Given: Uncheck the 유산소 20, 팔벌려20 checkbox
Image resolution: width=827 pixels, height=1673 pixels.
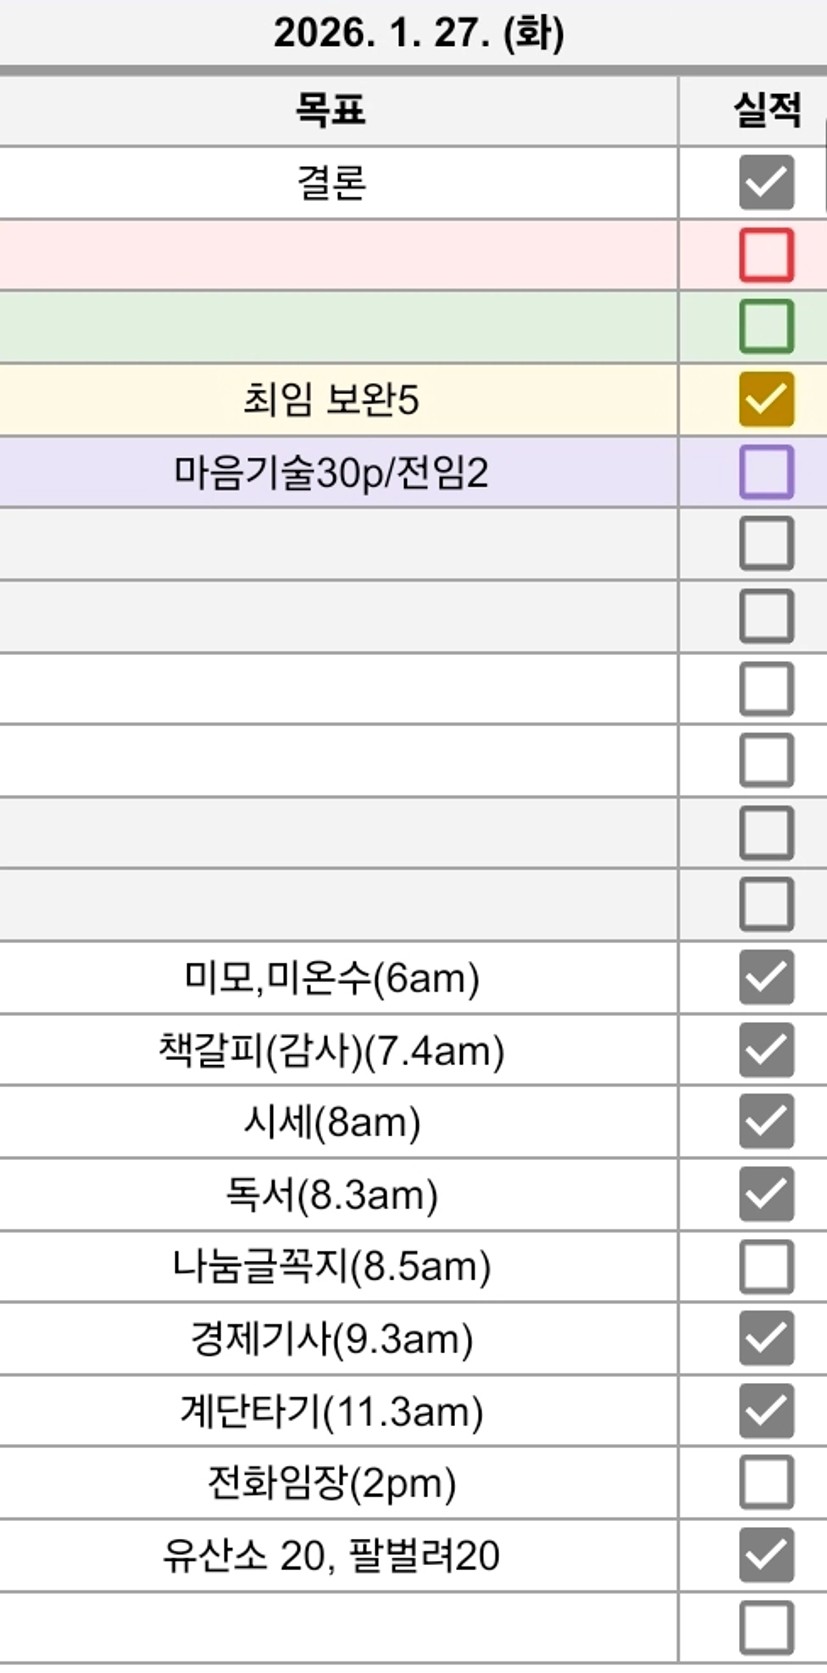Looking at the screenshot, I should tap(766, 1555).
